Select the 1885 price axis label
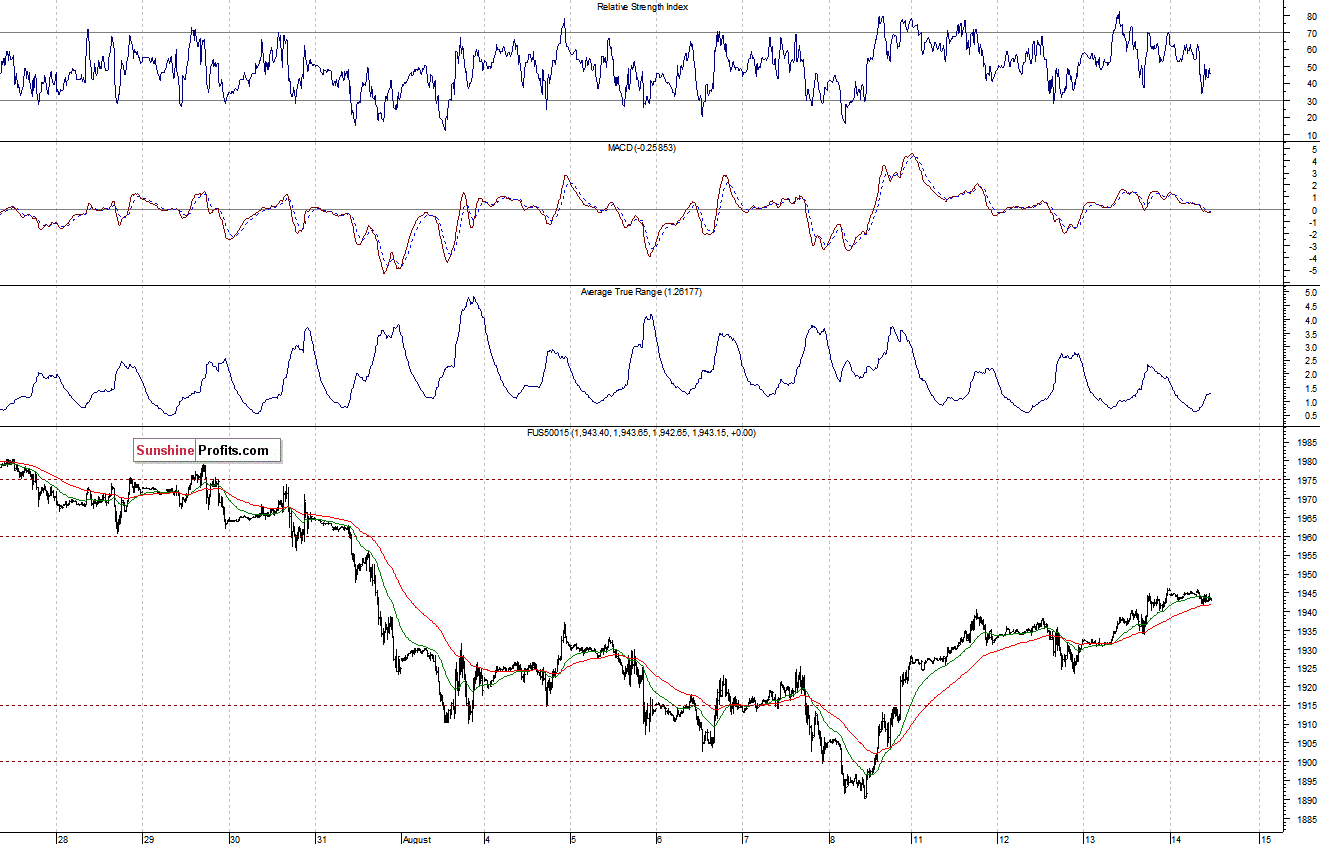1320x844 pixels. coord(1307,820)
